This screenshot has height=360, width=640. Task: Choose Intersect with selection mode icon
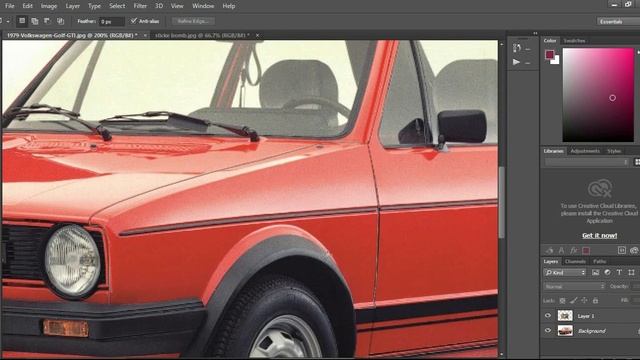click(60, 21)
